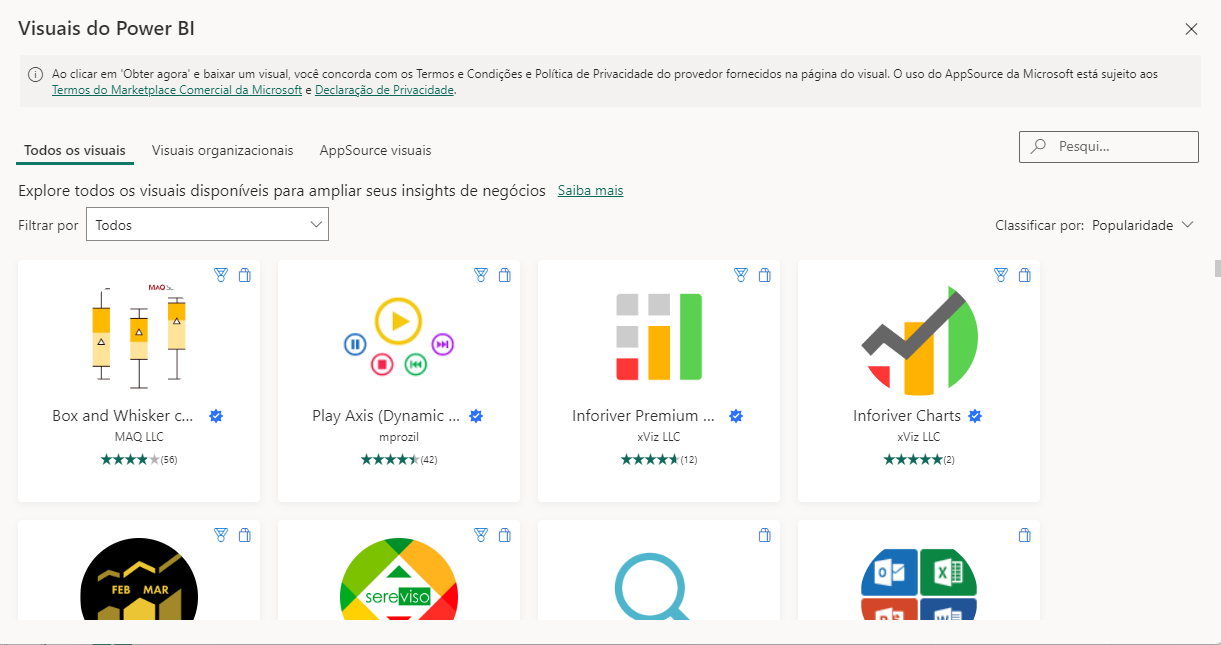1221x645 pixels.
Task: Open Termos do Marketplace Comercial da Microsoft link
Action: coord(177,90)
